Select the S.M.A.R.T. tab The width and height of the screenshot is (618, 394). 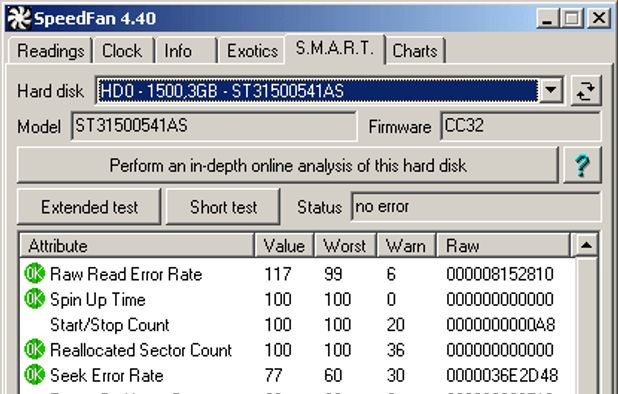click(x=335, y=49)
